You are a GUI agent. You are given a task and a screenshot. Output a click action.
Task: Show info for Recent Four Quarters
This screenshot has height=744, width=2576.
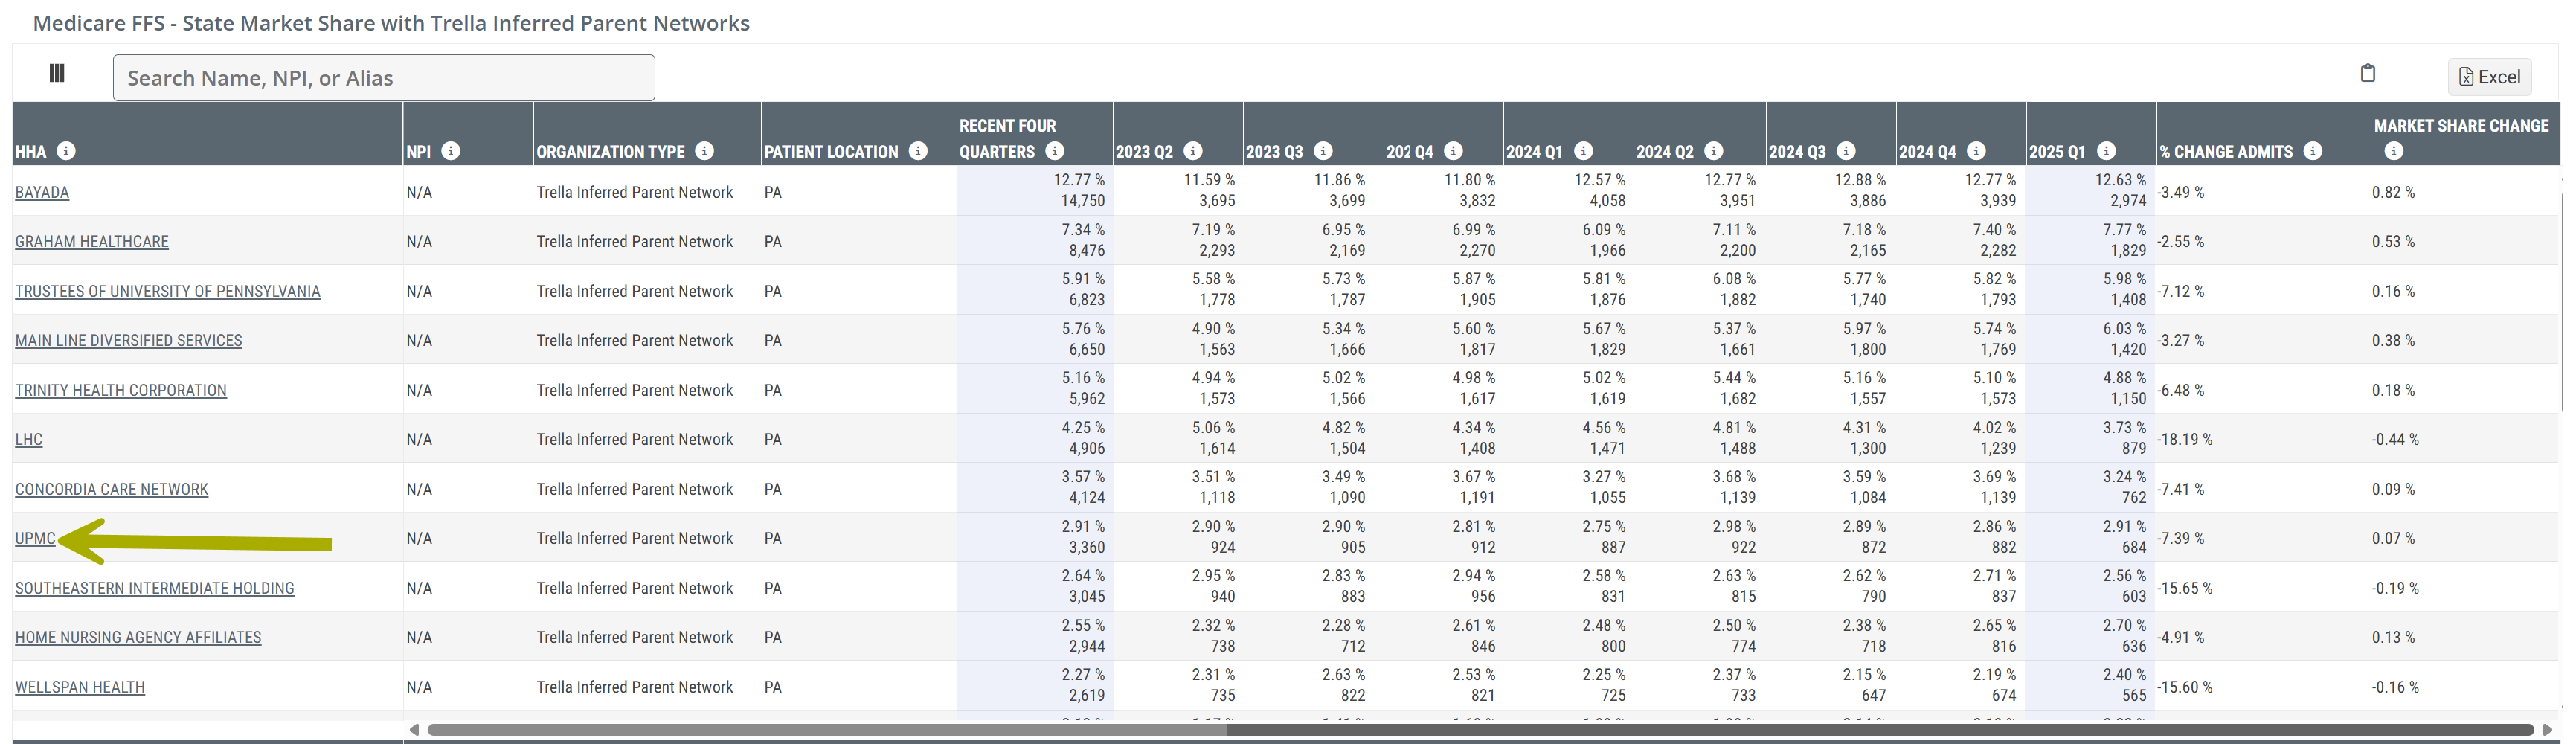pos(1054,151)
